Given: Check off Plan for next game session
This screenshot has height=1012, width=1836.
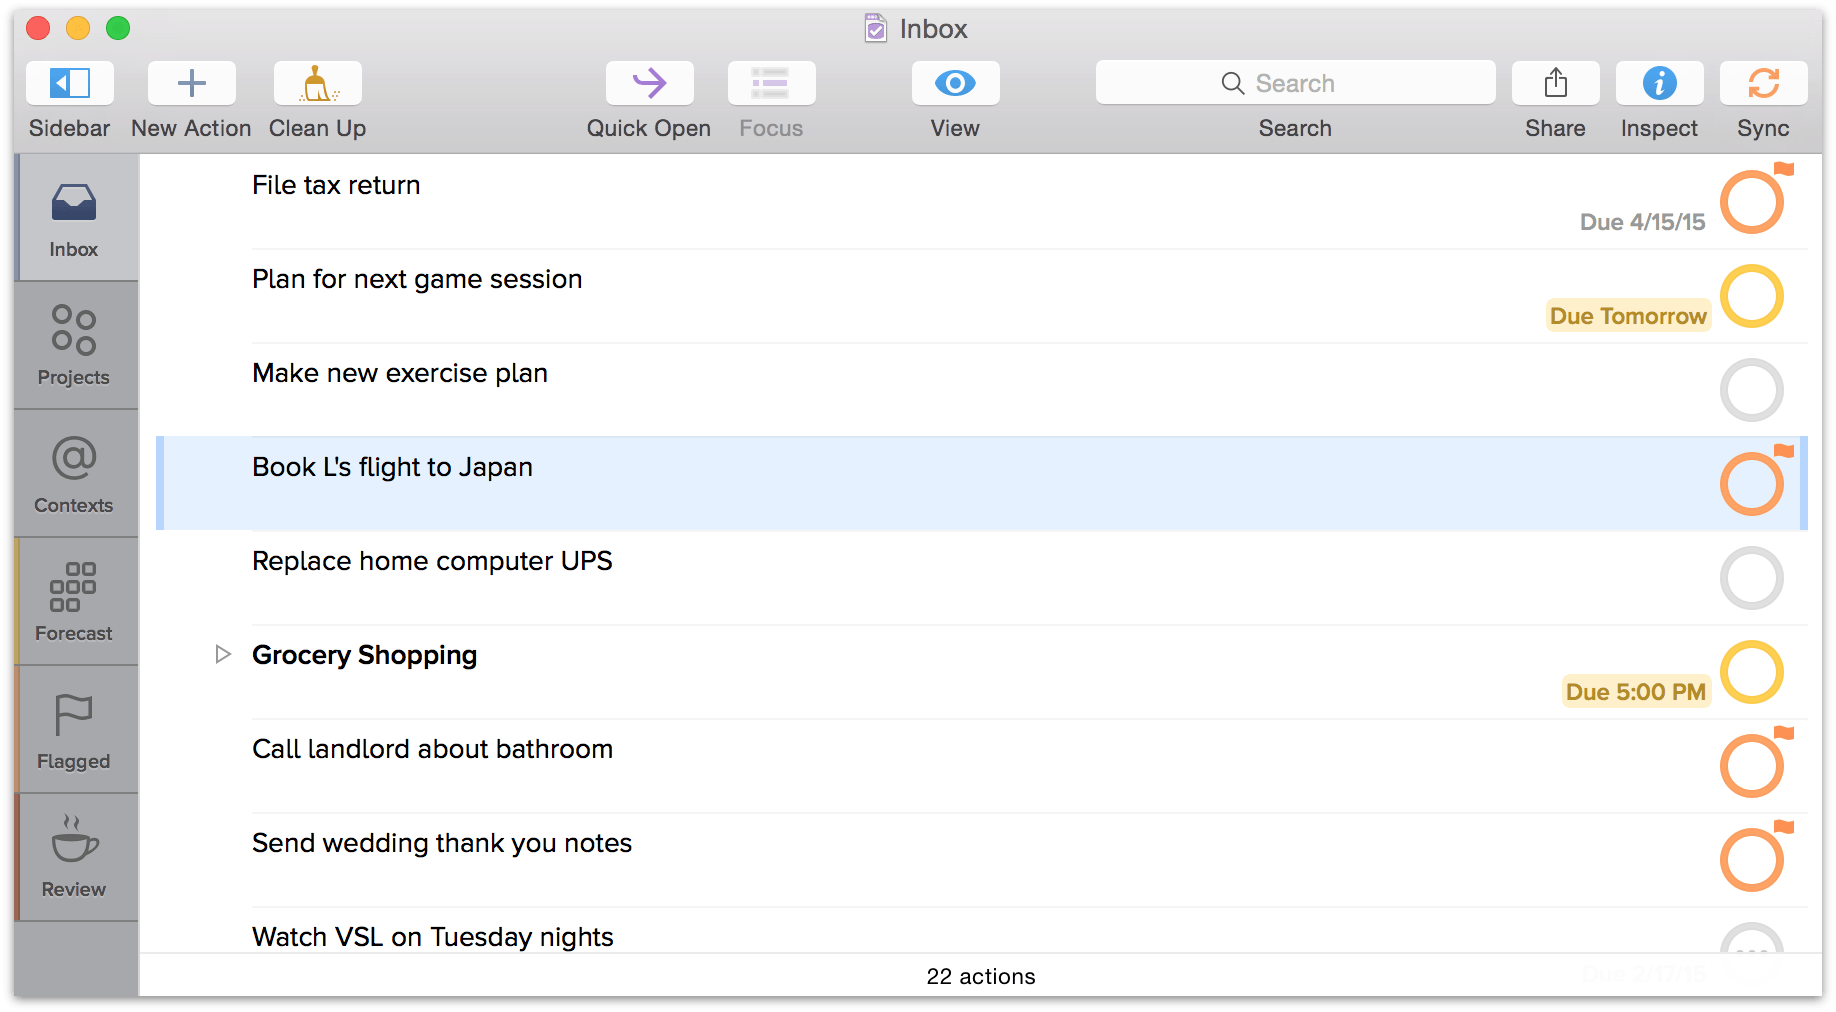Looking at the screenshot, I should tap(1752, 296).
